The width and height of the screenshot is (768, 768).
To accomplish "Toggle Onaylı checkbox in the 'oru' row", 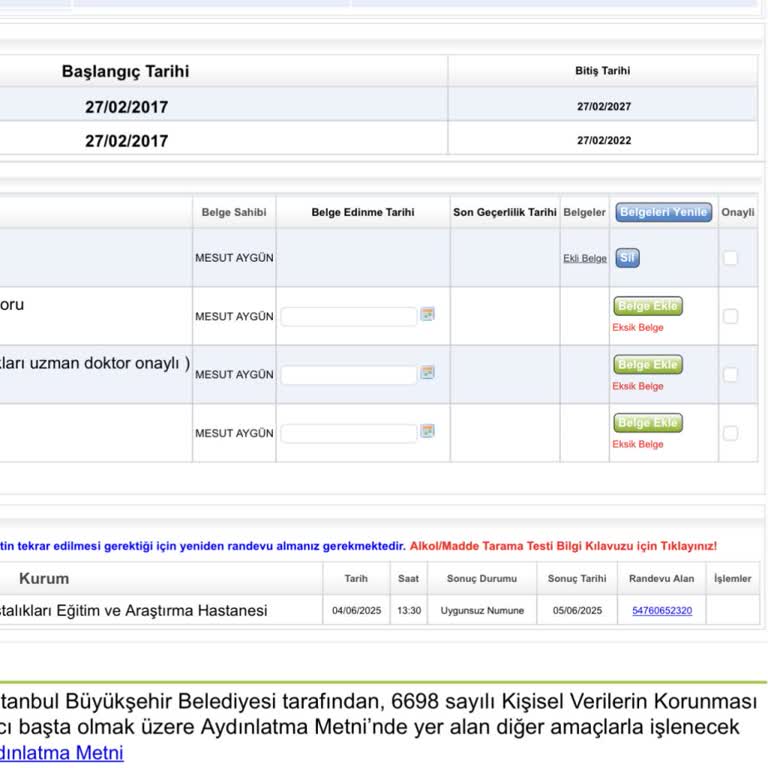I will 730,316.
